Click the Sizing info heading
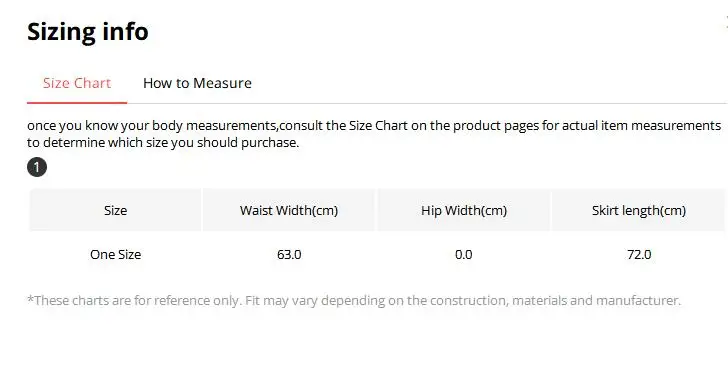The image size is (728, 371). 88,32
